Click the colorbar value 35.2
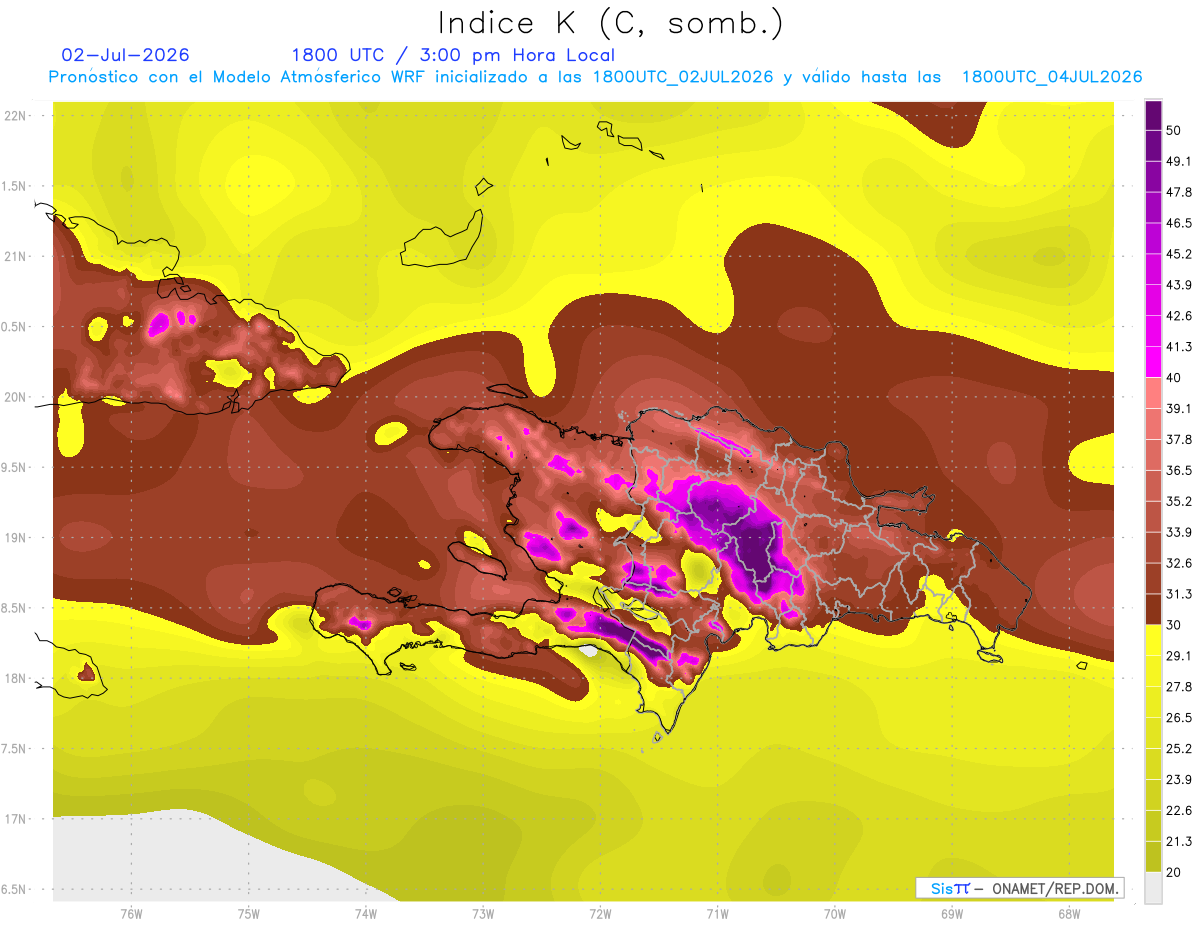This screenshot has height=927, width=1200. click(x=1179, y=501)
